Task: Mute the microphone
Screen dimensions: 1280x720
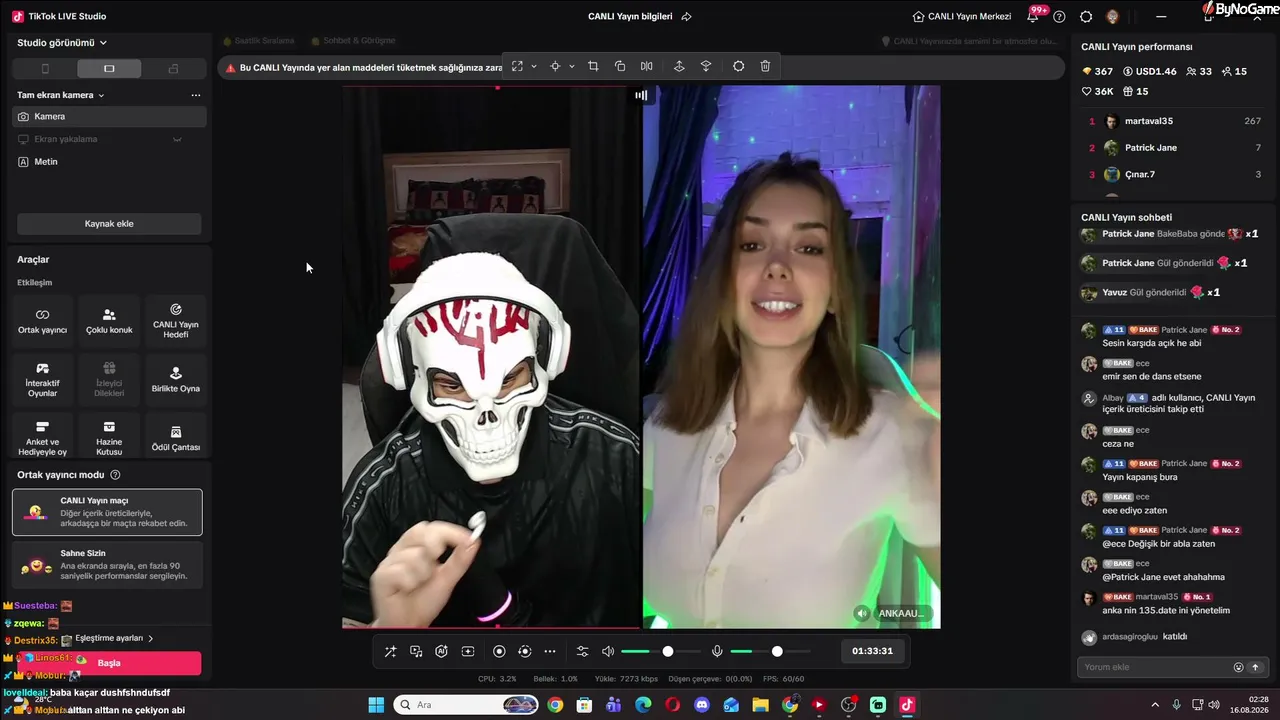Action: (717, 651)
